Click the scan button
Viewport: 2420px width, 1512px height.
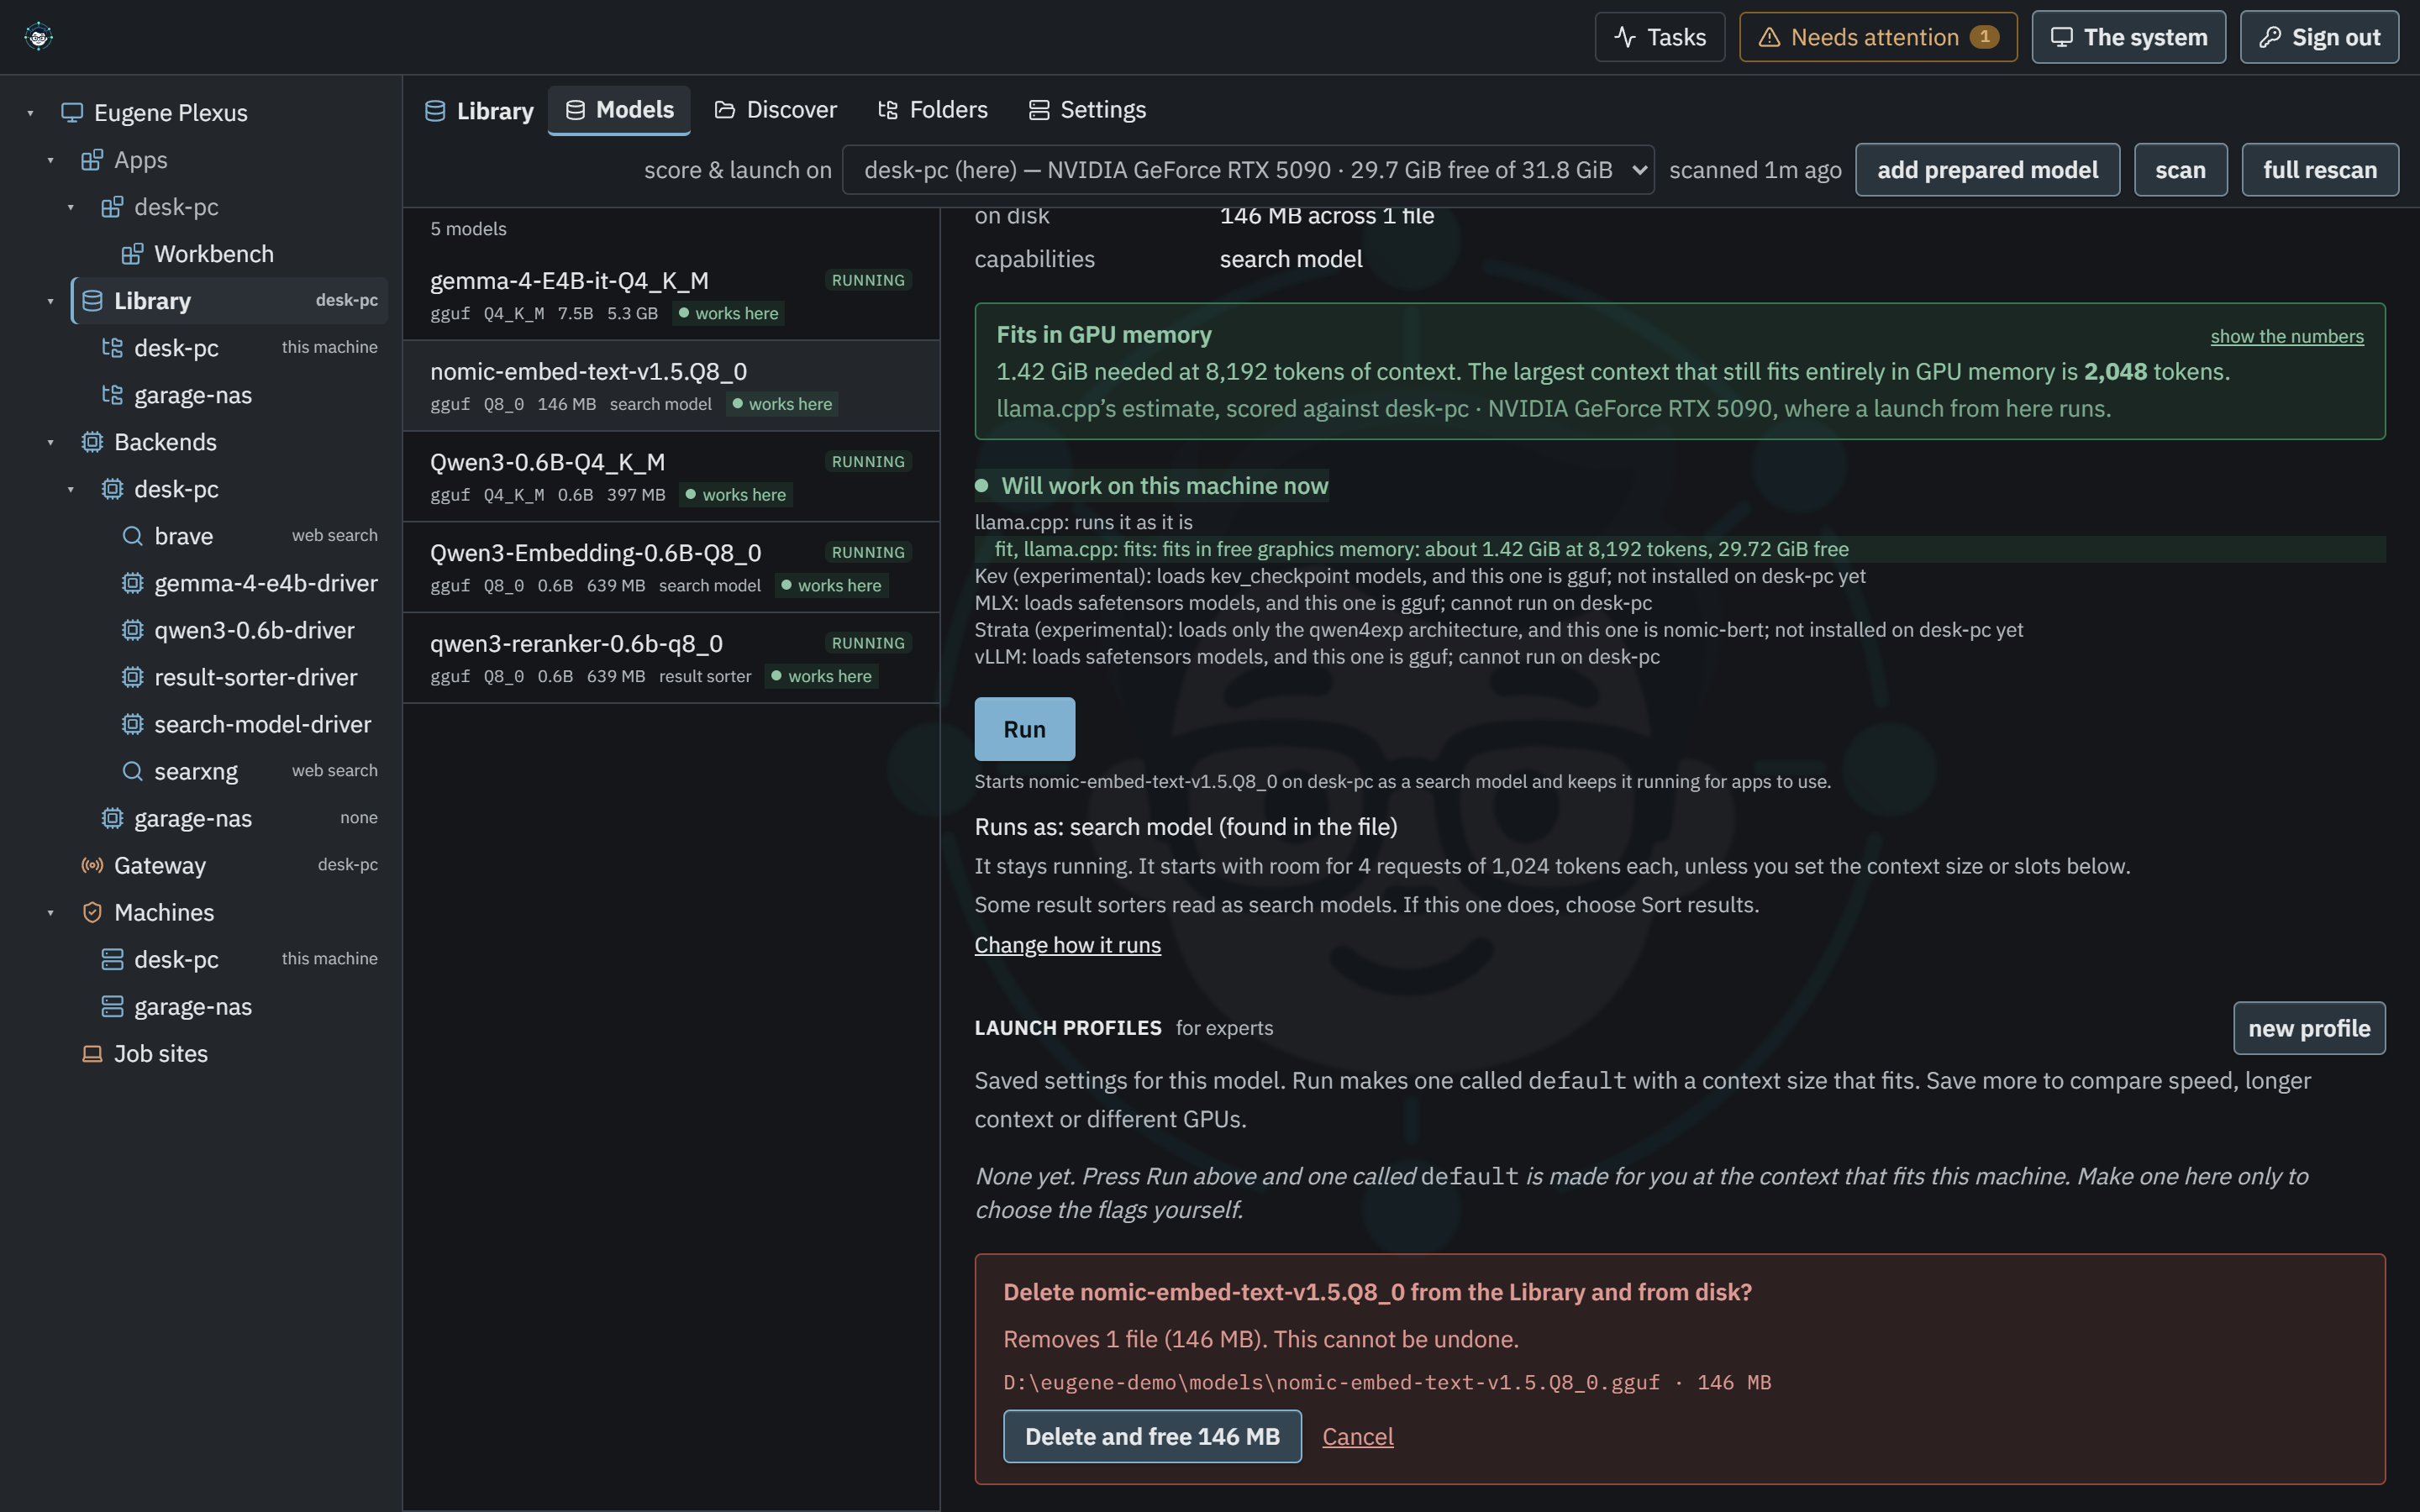2180,170
